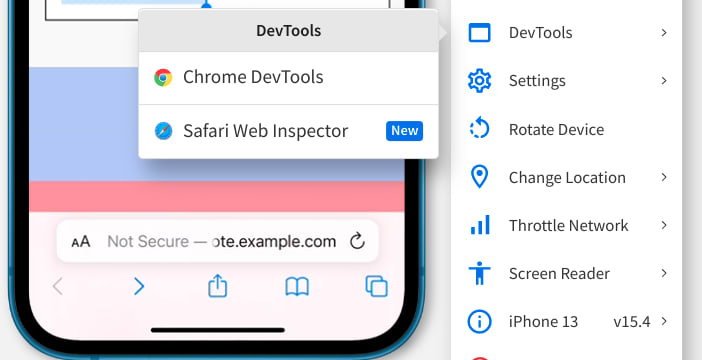Click the New badge beside Safari Web Inspector
Viewport: 702px width, 360px height.
pyautogui.click(x=404, y=131)
